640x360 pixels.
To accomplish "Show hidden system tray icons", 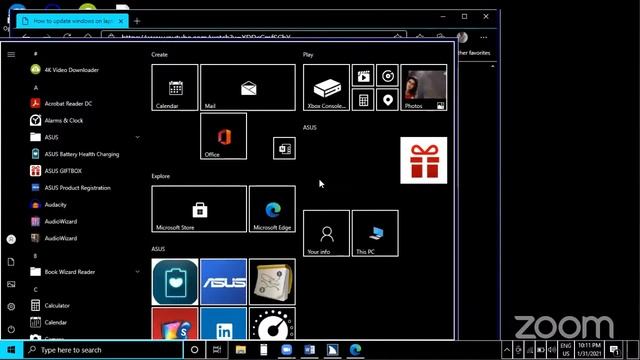I will pyautogui.click(x=507, y=350).
